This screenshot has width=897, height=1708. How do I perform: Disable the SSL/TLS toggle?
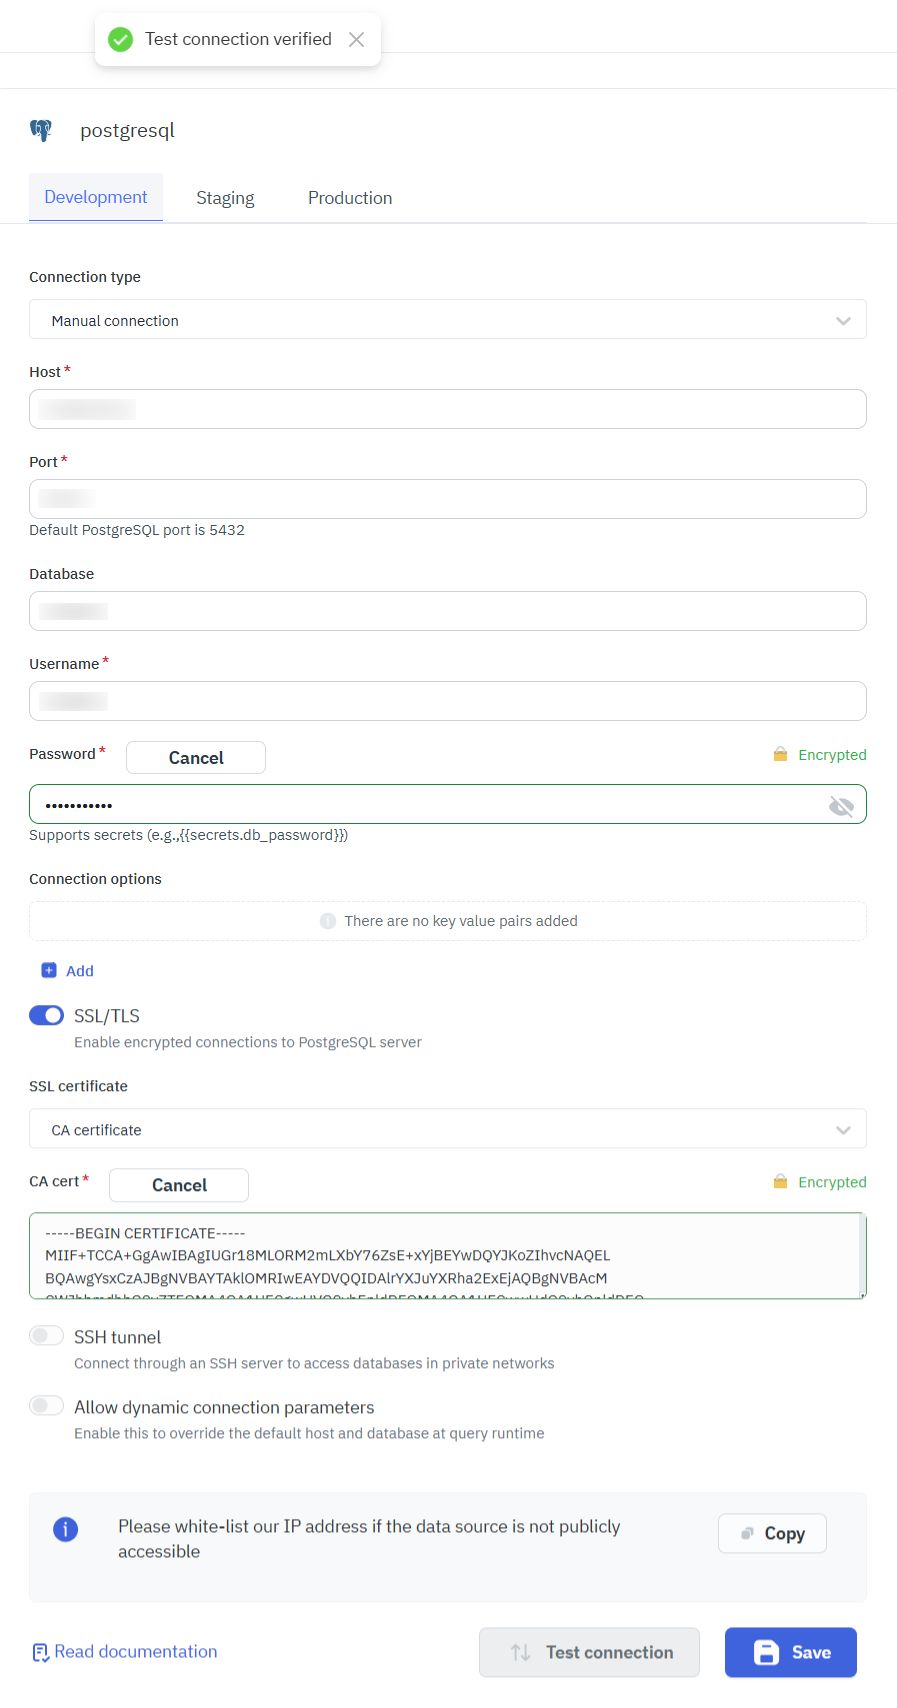pos(46,1015)
